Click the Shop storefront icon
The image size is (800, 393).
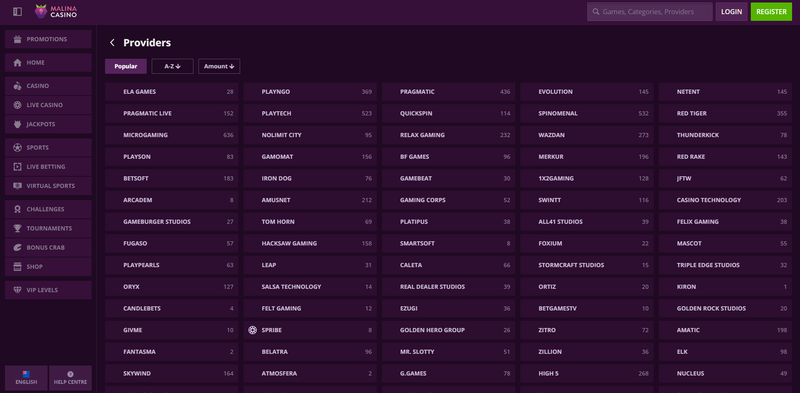click(x=17, y=267)
